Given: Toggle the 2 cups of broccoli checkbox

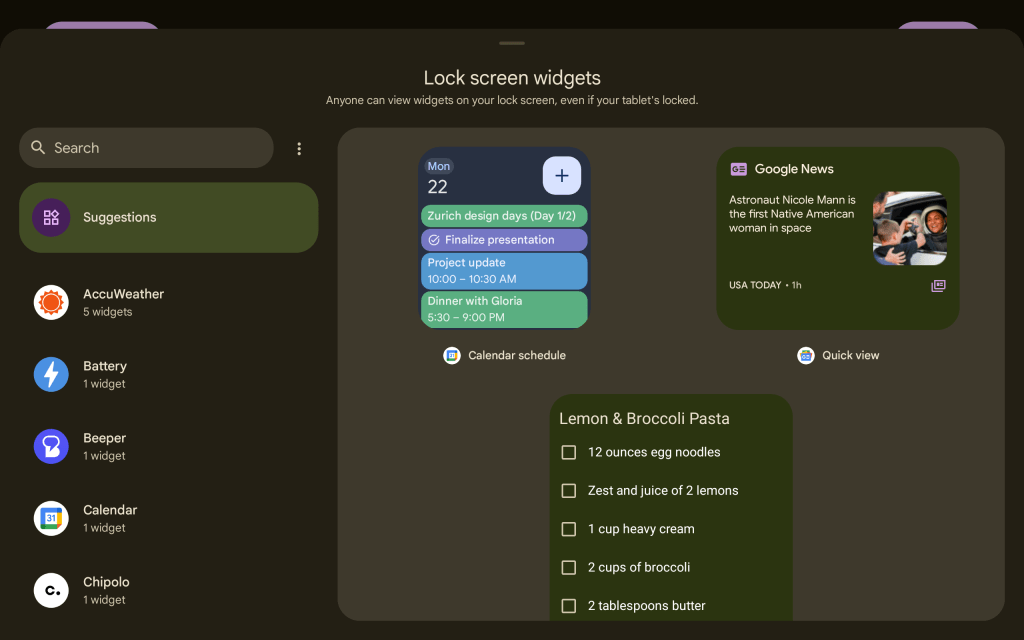Looking at the screenshot, I should coord(569,567).
